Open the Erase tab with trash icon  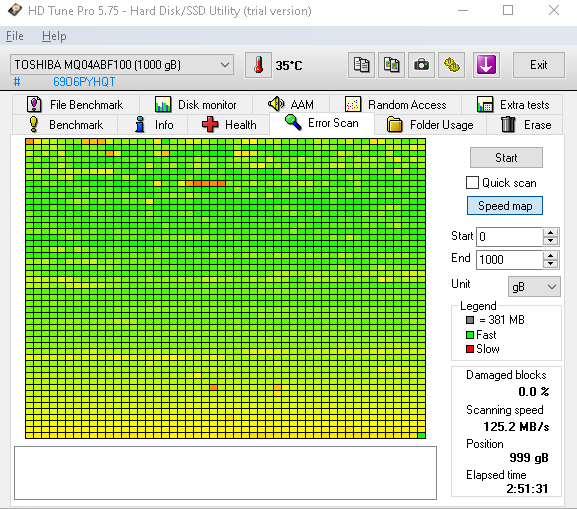tap(525, 124)
